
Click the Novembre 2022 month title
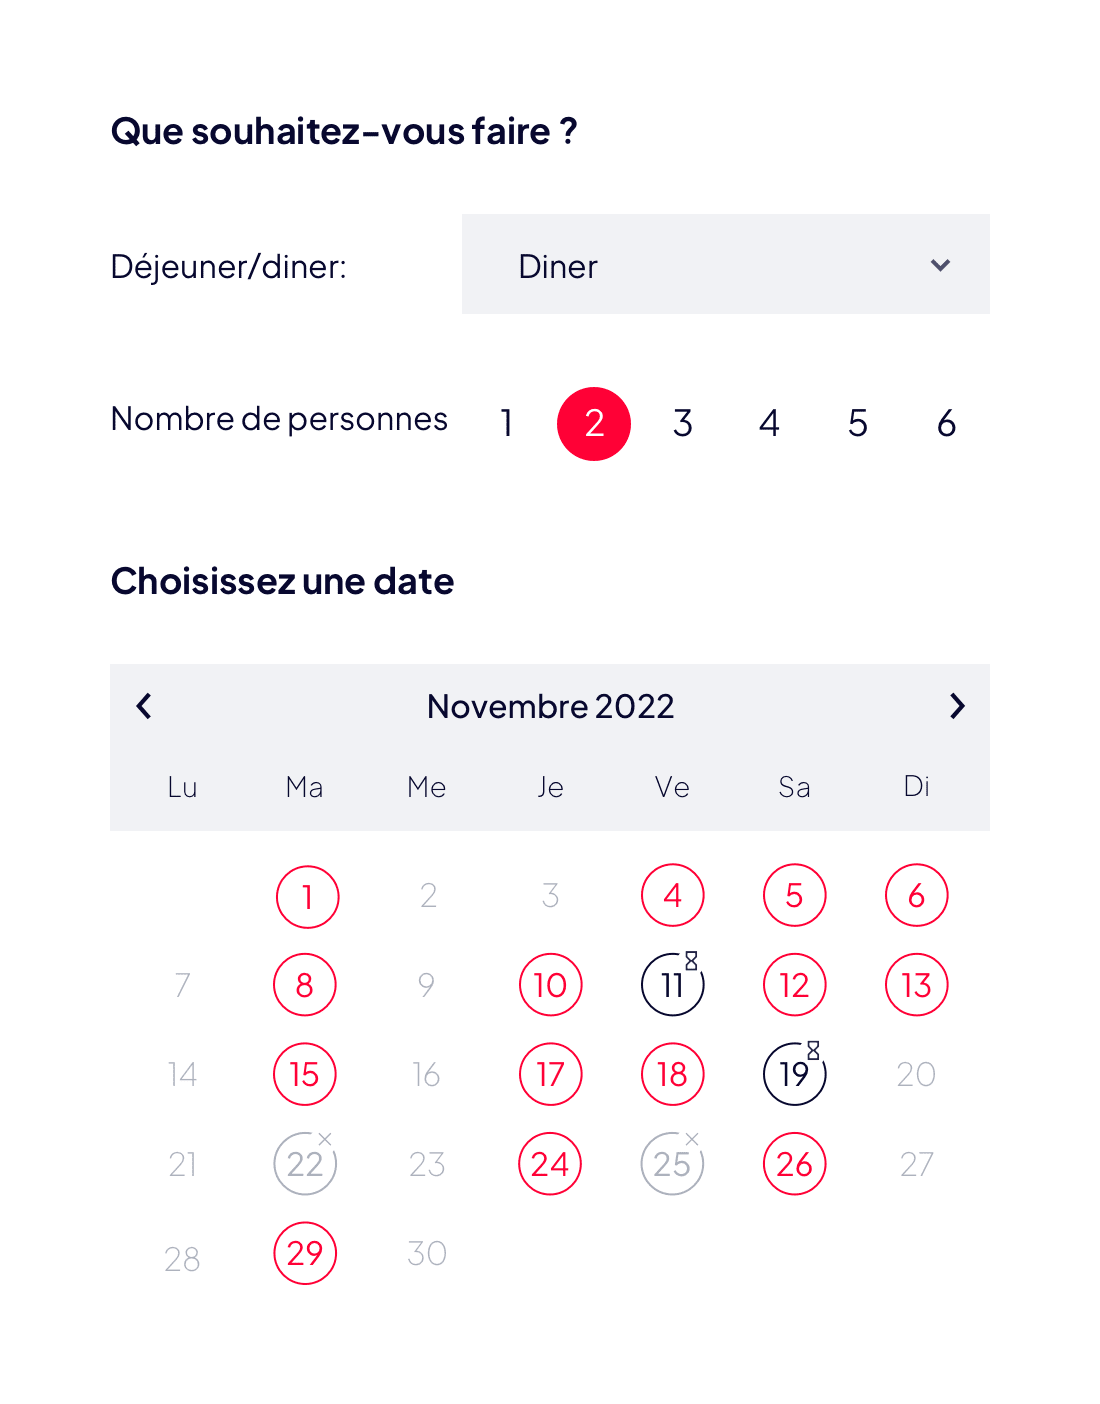550,706
